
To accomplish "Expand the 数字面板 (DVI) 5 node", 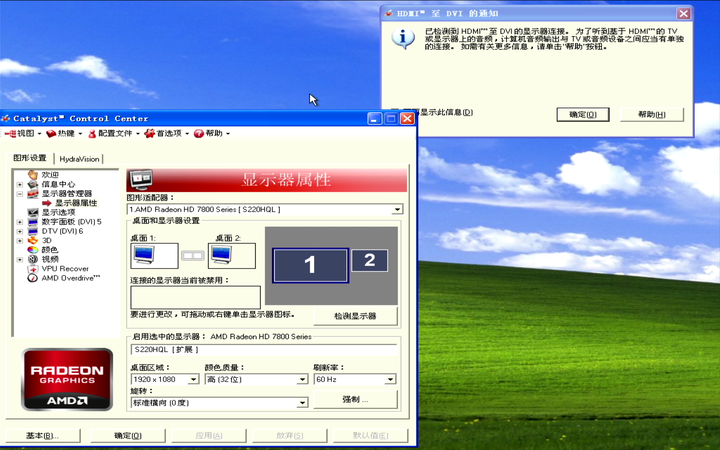I will 20,222.
